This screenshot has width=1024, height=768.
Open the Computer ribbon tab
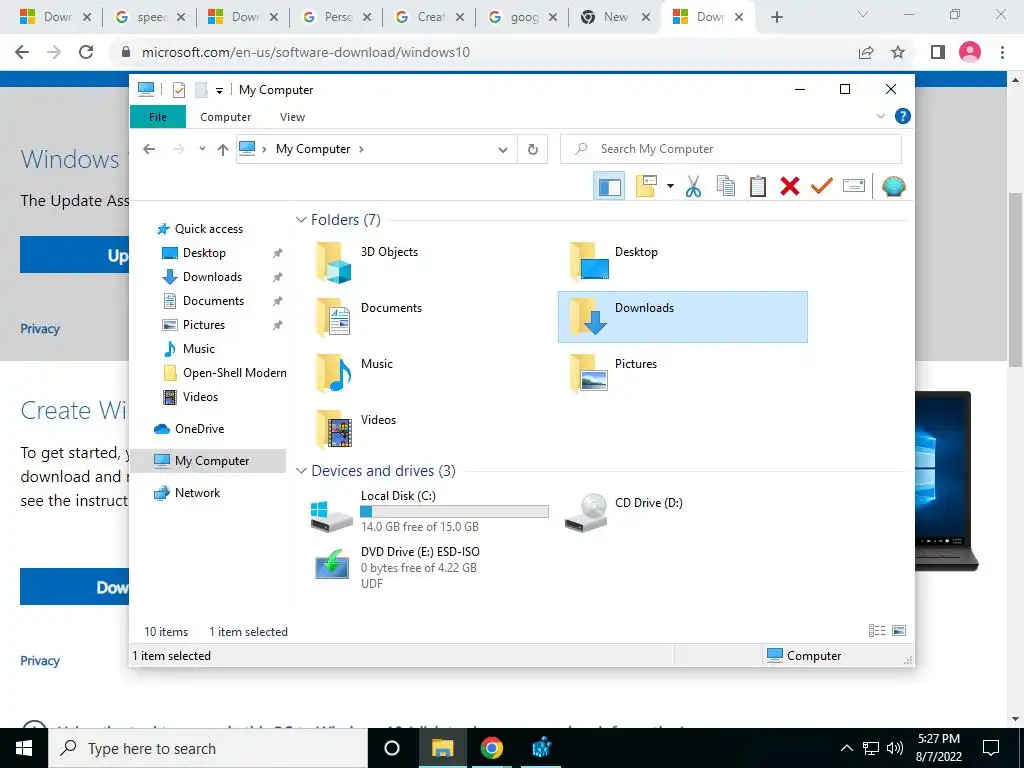pyautogui.click(x=225, y=117)
